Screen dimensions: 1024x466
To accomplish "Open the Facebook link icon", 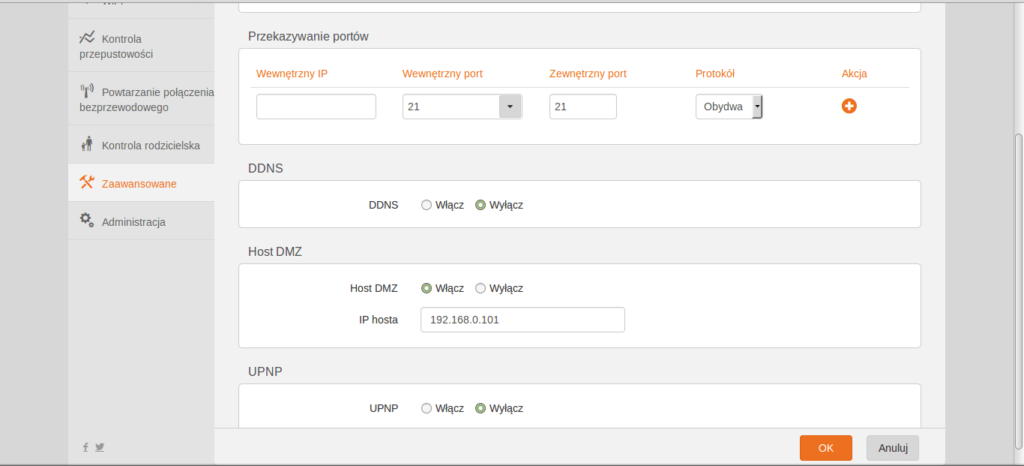I will [x=86, y=447].
